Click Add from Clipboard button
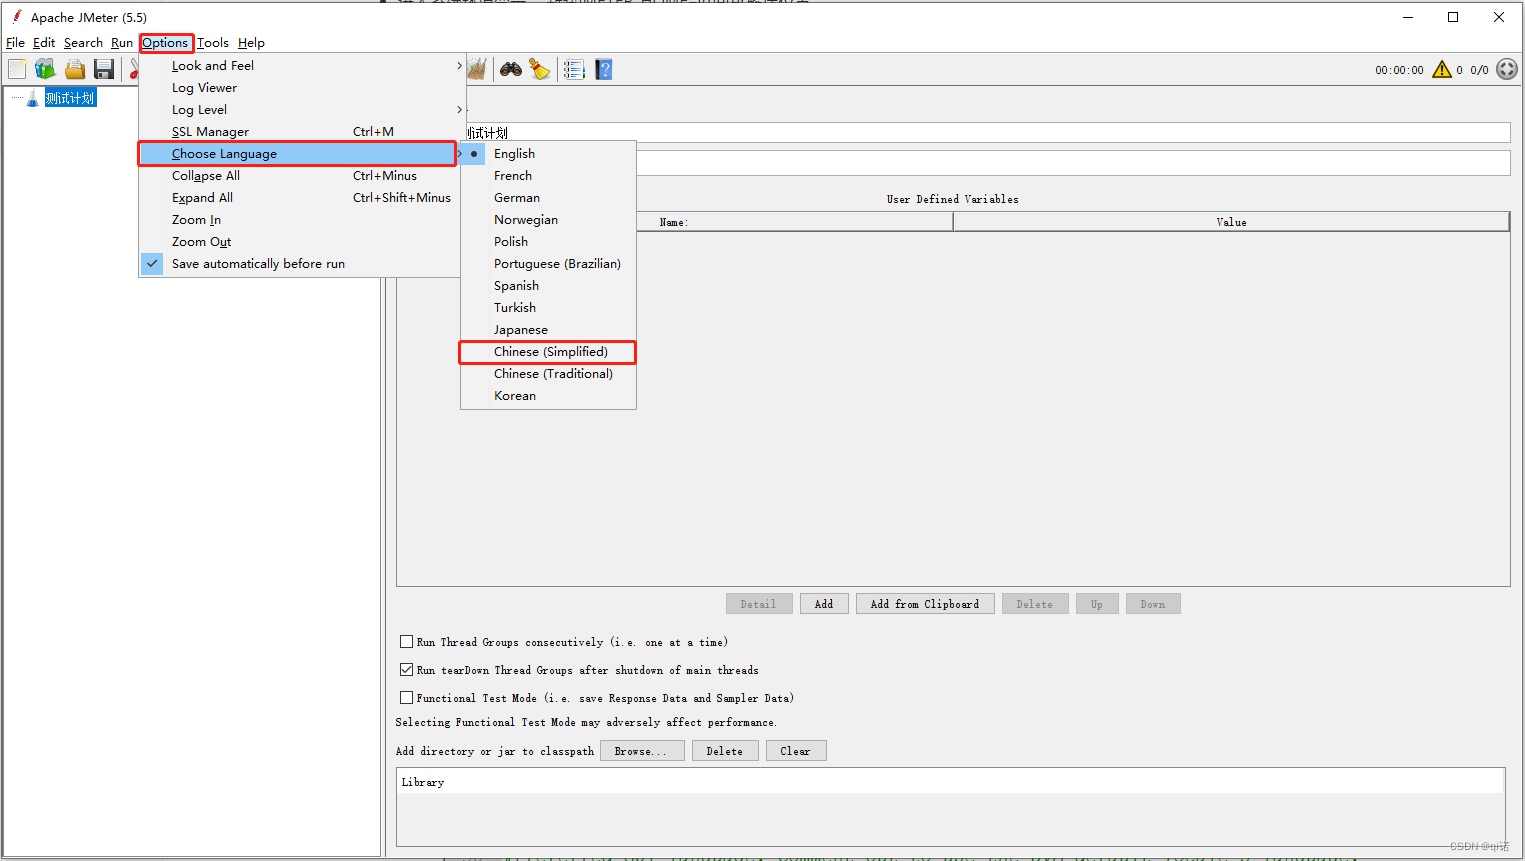 [925, 604]
